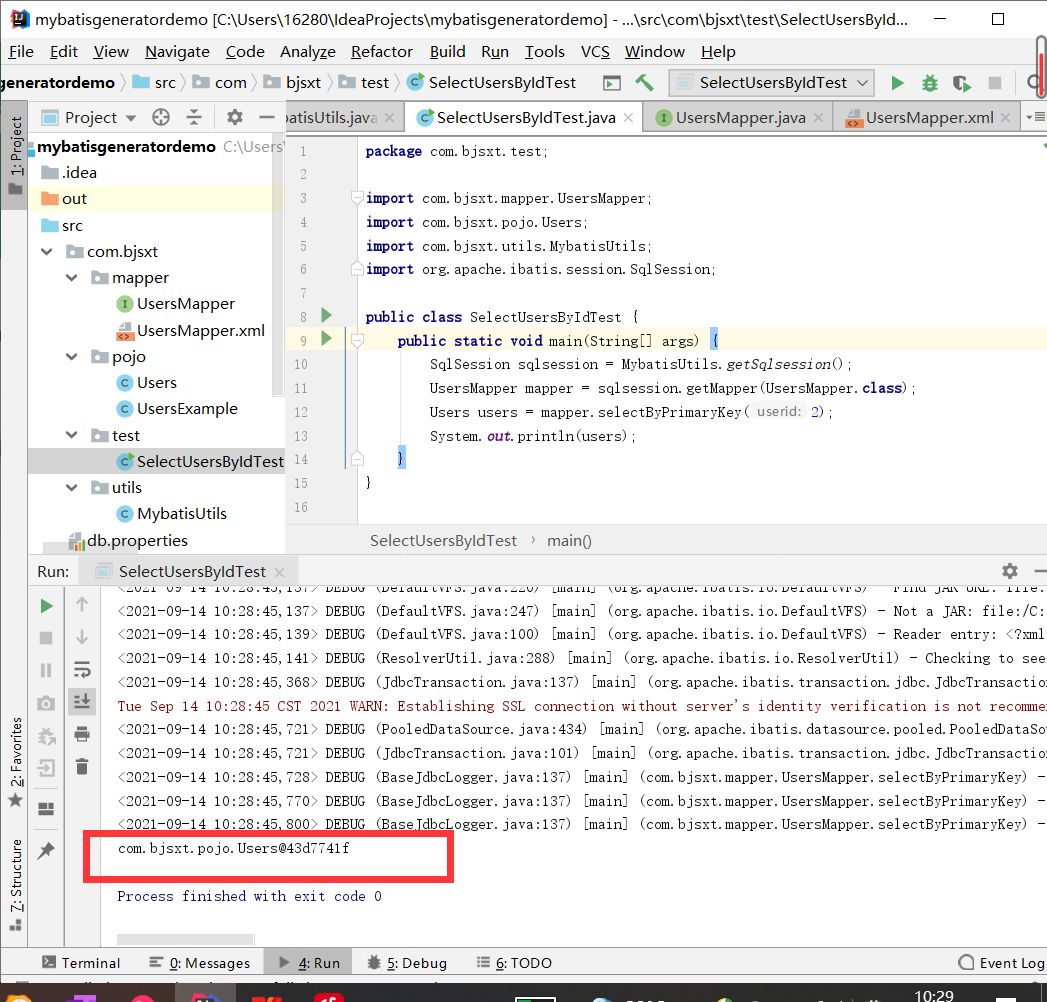Collapse the utils package node

[72, 487]
